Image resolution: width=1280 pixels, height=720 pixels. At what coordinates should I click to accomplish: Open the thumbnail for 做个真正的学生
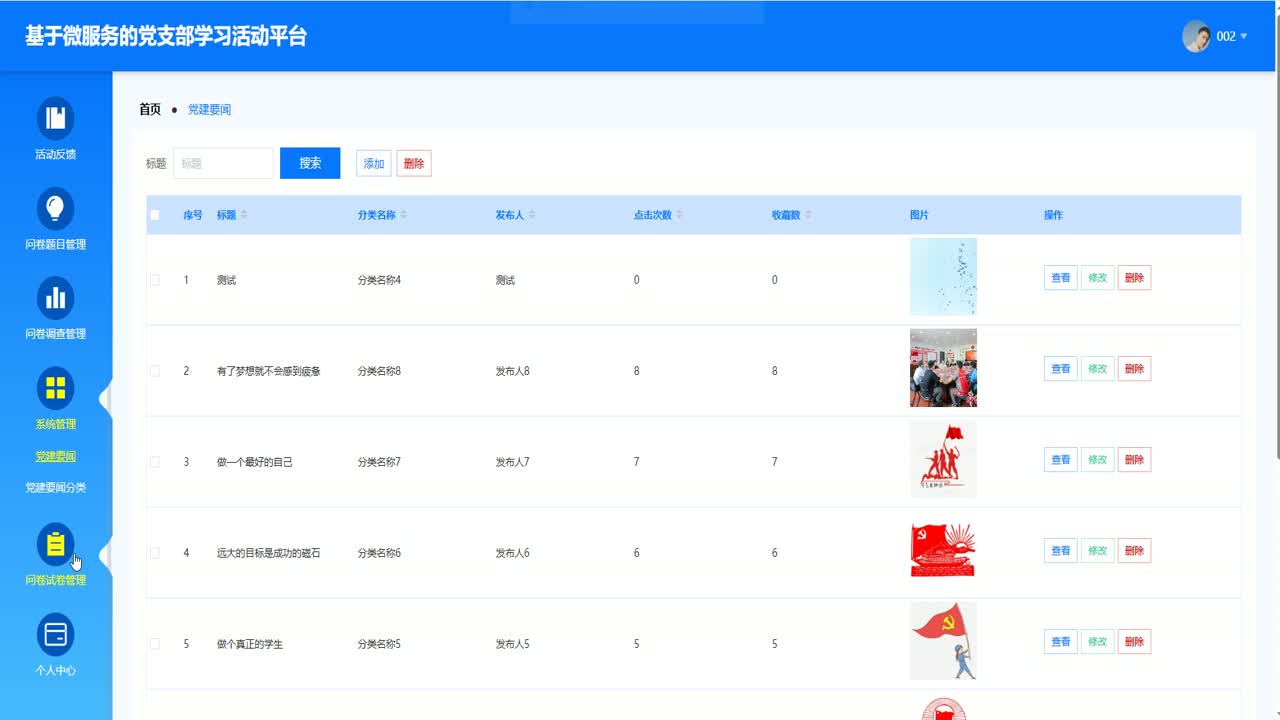(943, 641)
